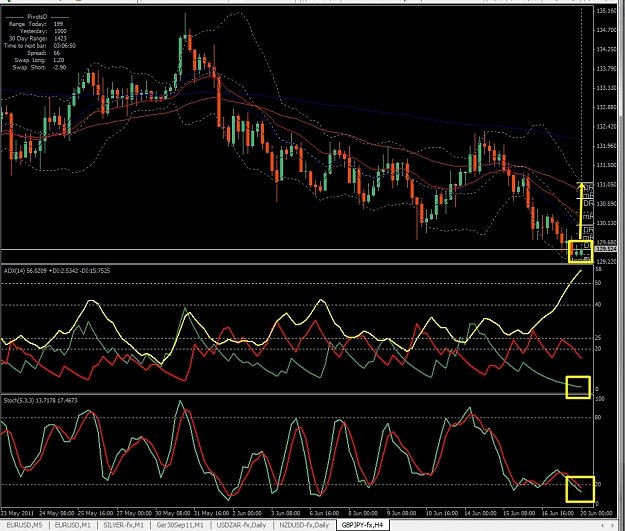Click the 134.700 price axis label

click(606, 30)
